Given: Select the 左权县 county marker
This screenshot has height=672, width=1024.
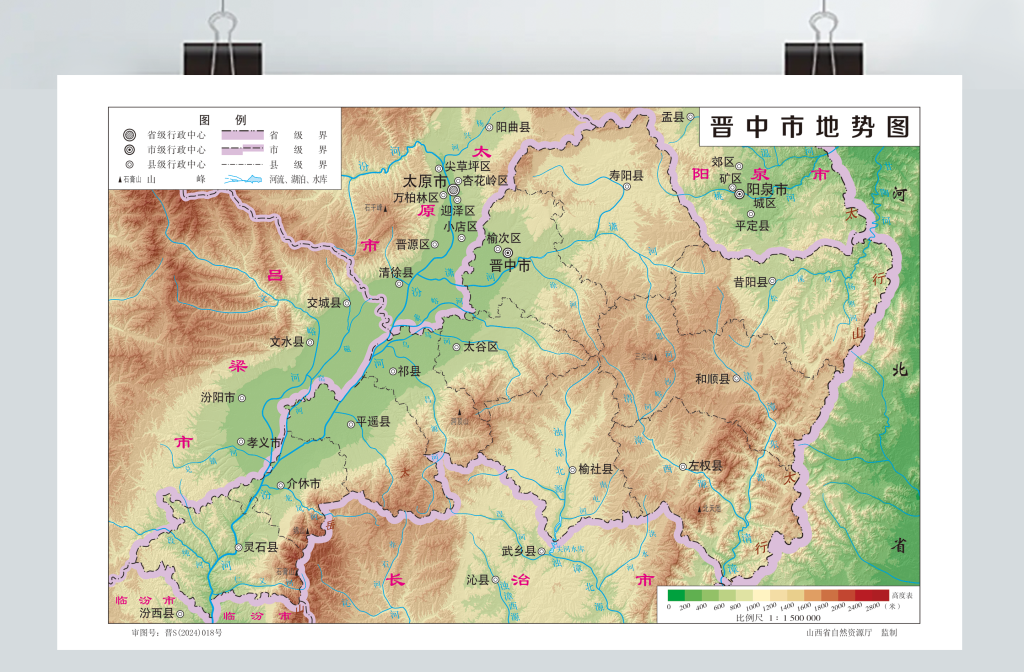Looking at the screenshot, I should [681, 466].
